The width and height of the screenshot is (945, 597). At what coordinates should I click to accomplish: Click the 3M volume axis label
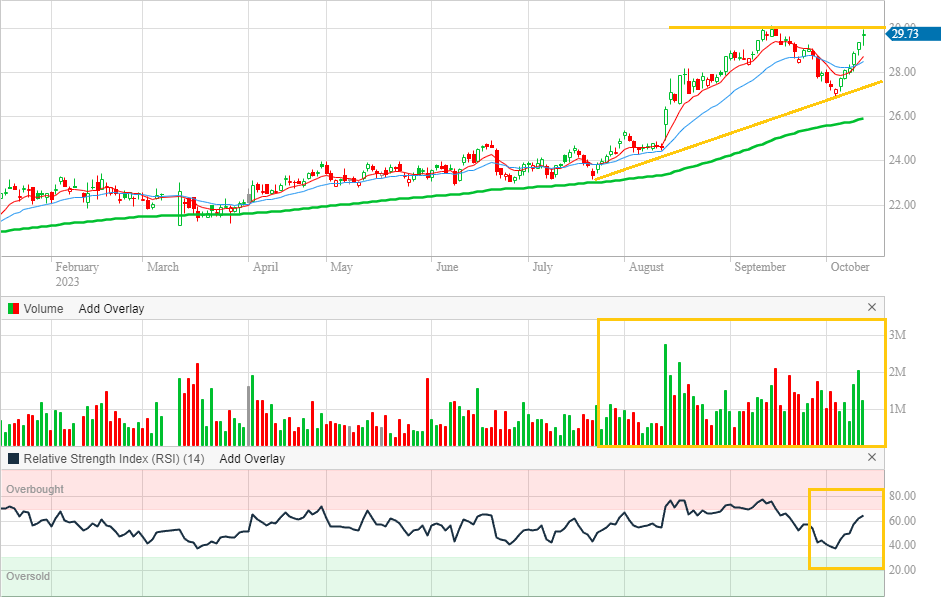click(897, 335)
